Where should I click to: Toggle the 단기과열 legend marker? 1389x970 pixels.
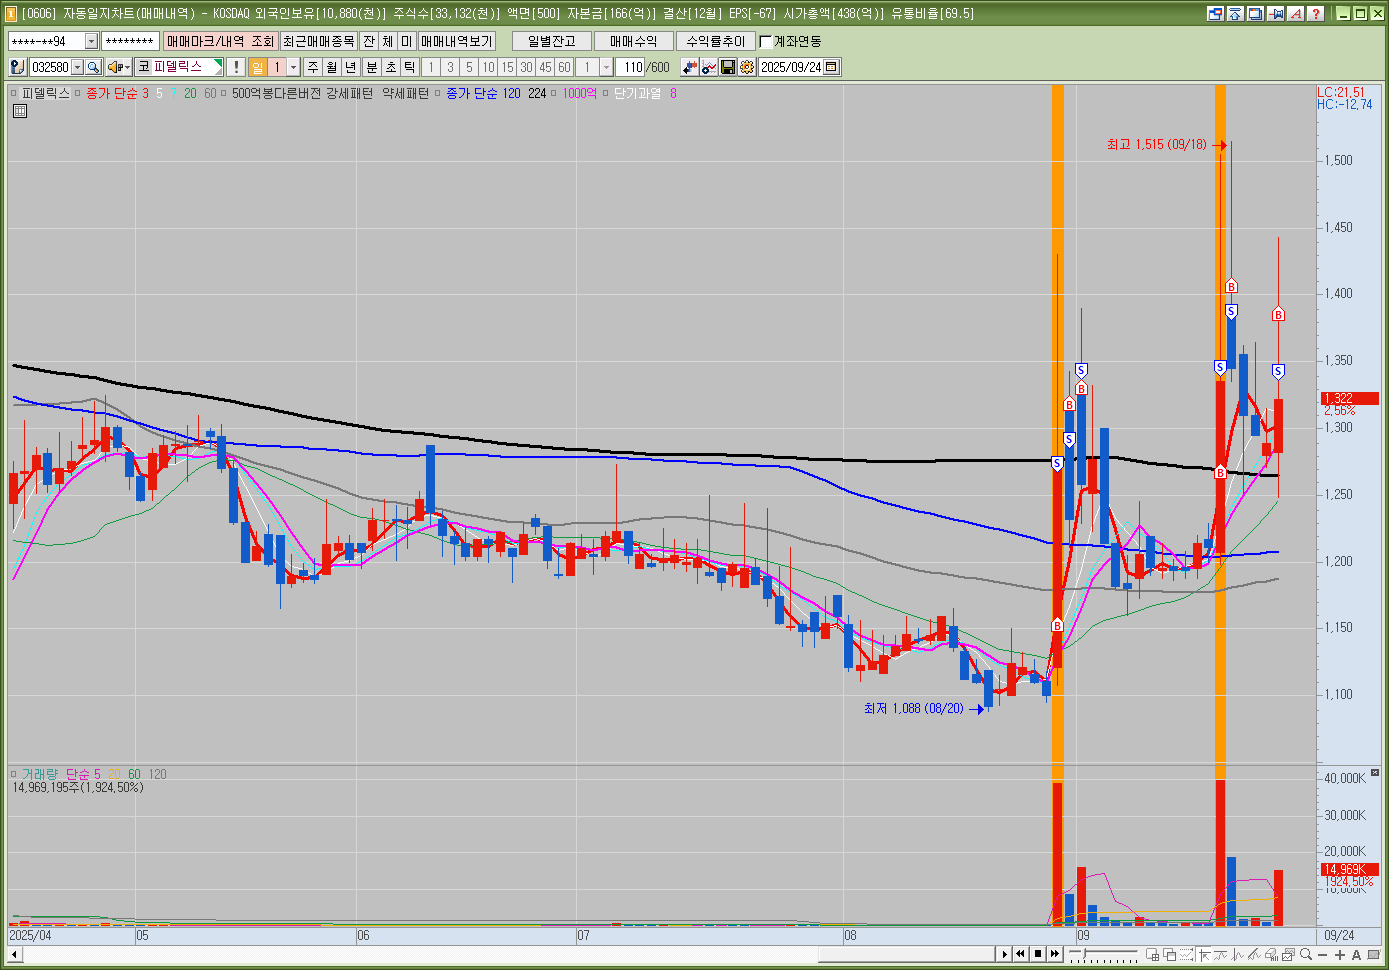(606, 93)
